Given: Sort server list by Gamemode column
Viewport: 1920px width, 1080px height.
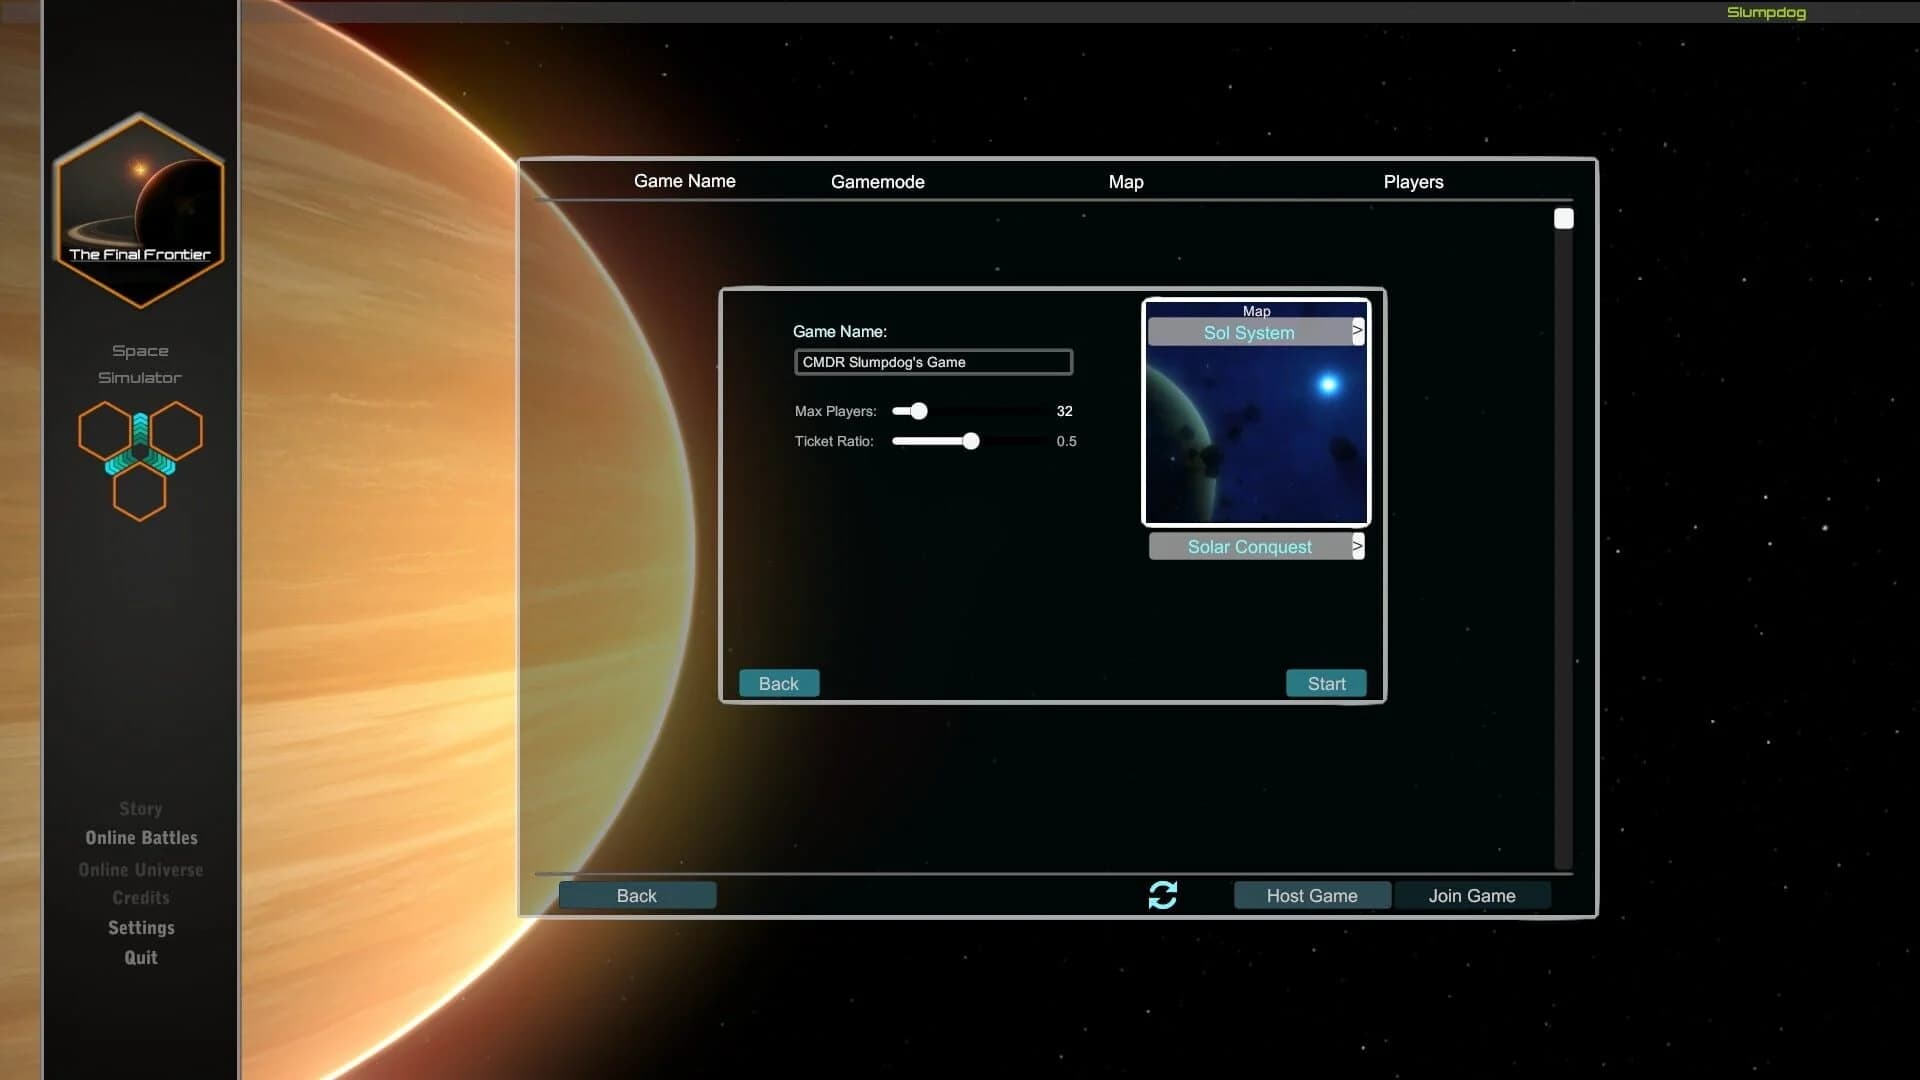Looking at the screenshot, I should click(878, 181).
